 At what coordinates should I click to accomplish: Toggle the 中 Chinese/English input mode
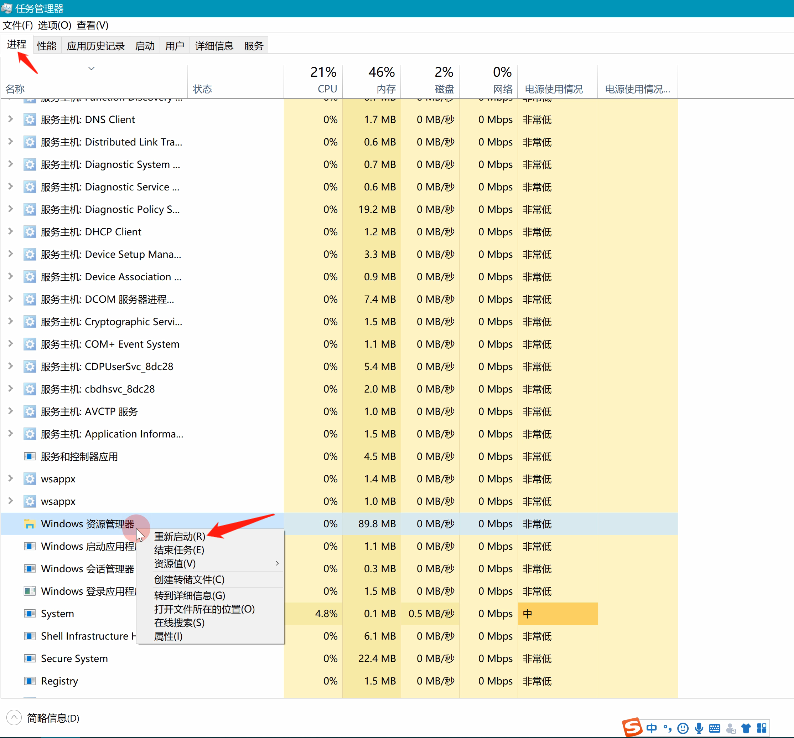tap(652, 728)
